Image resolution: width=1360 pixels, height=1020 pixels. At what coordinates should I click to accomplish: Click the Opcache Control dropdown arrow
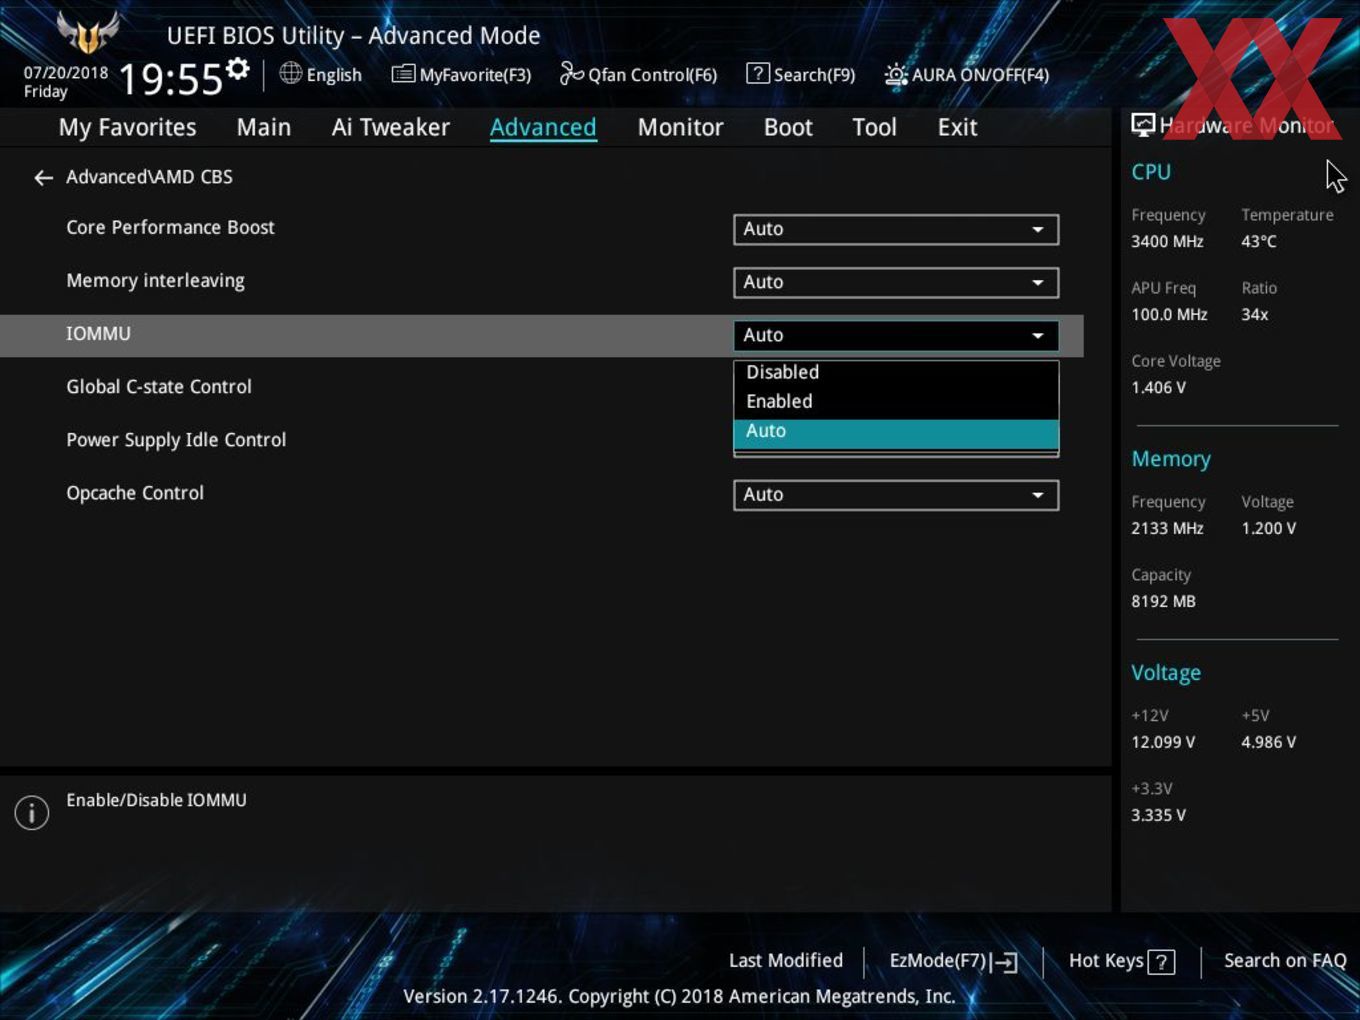coord(1038,495)
